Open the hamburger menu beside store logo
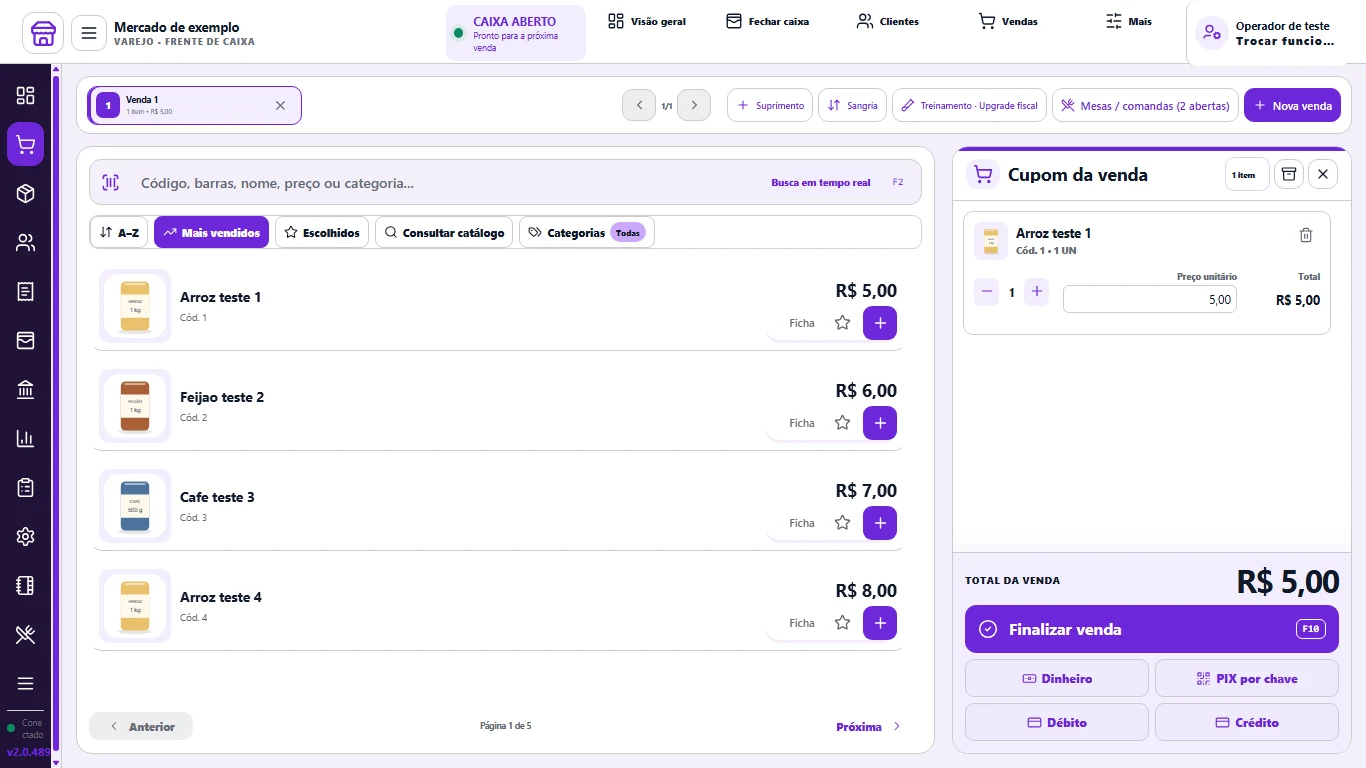The image size is (1366, 768). 89,33
